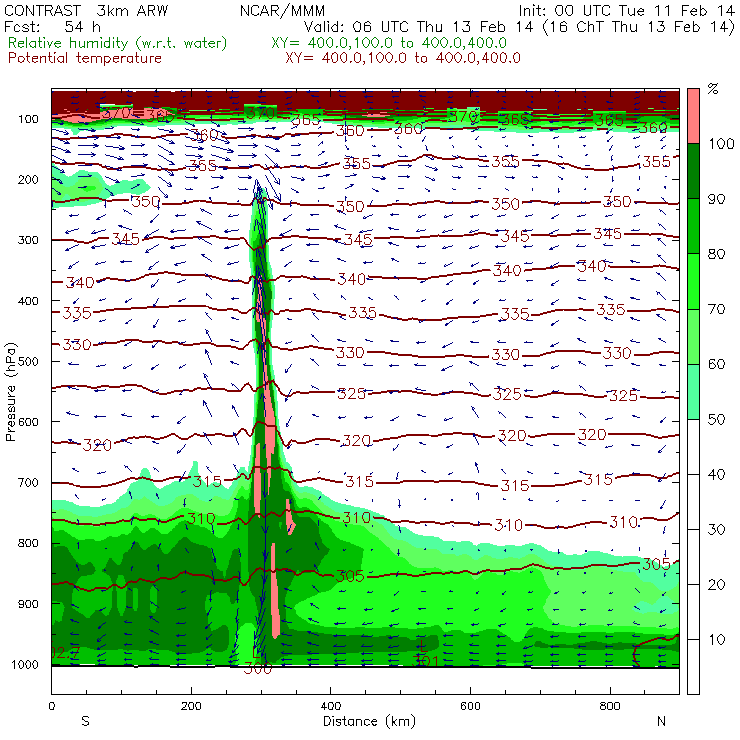Click the 30 label on the colorbar

715,529
